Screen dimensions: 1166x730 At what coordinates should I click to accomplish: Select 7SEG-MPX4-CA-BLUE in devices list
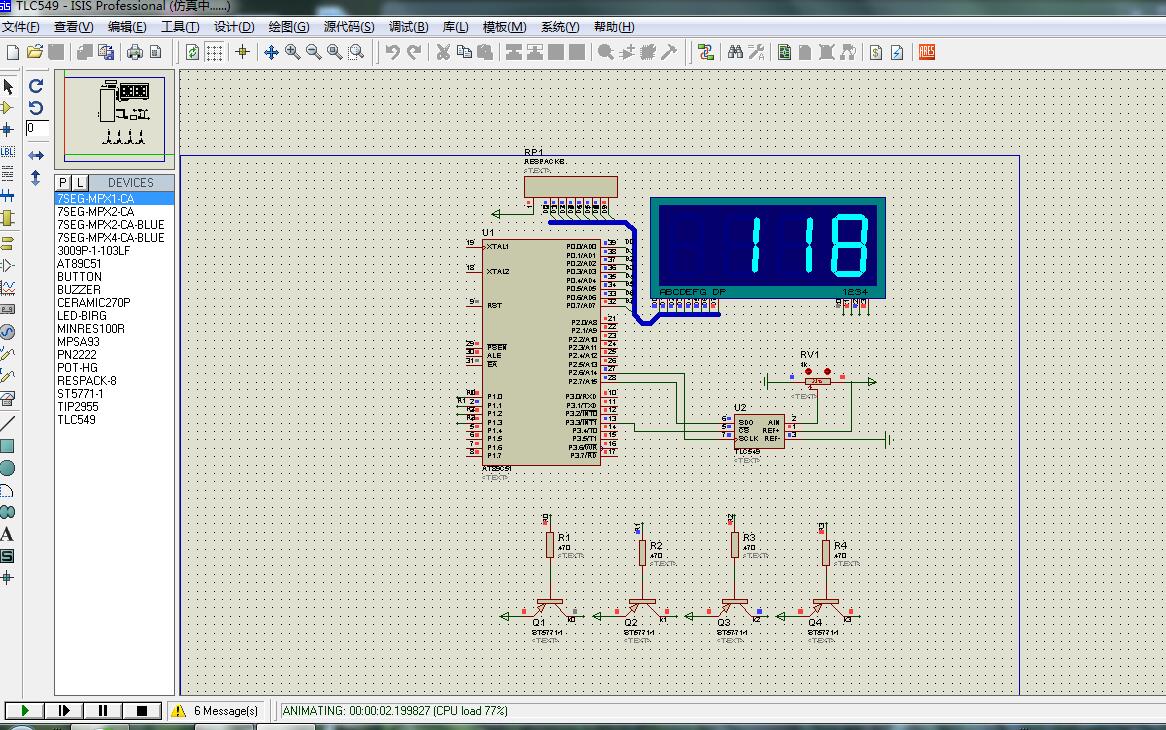111,238
